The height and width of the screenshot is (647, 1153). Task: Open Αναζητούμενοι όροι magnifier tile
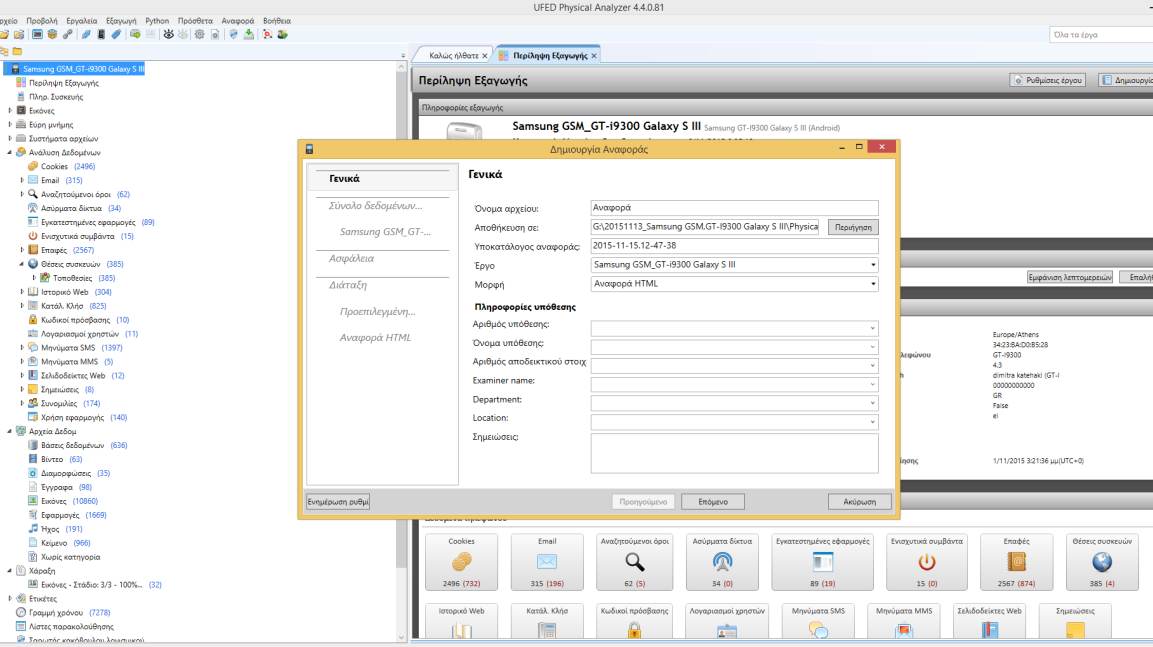click(x=635, y=562)
